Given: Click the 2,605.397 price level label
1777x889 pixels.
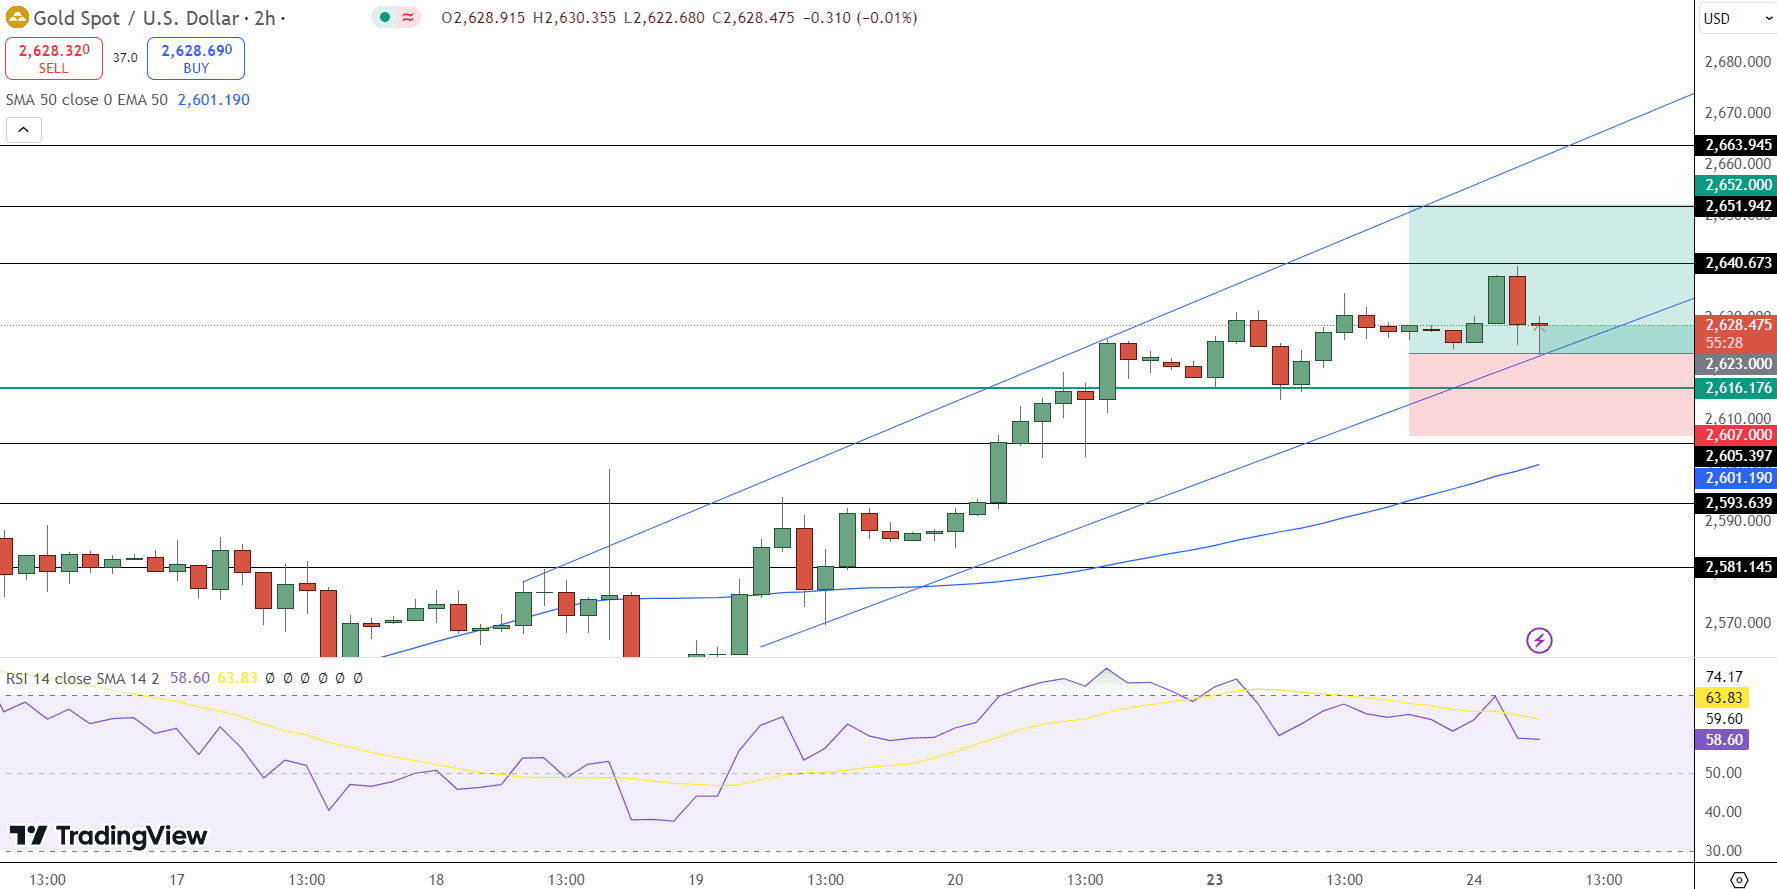Looking at the screenshot, I should [x=1736, y=456].
